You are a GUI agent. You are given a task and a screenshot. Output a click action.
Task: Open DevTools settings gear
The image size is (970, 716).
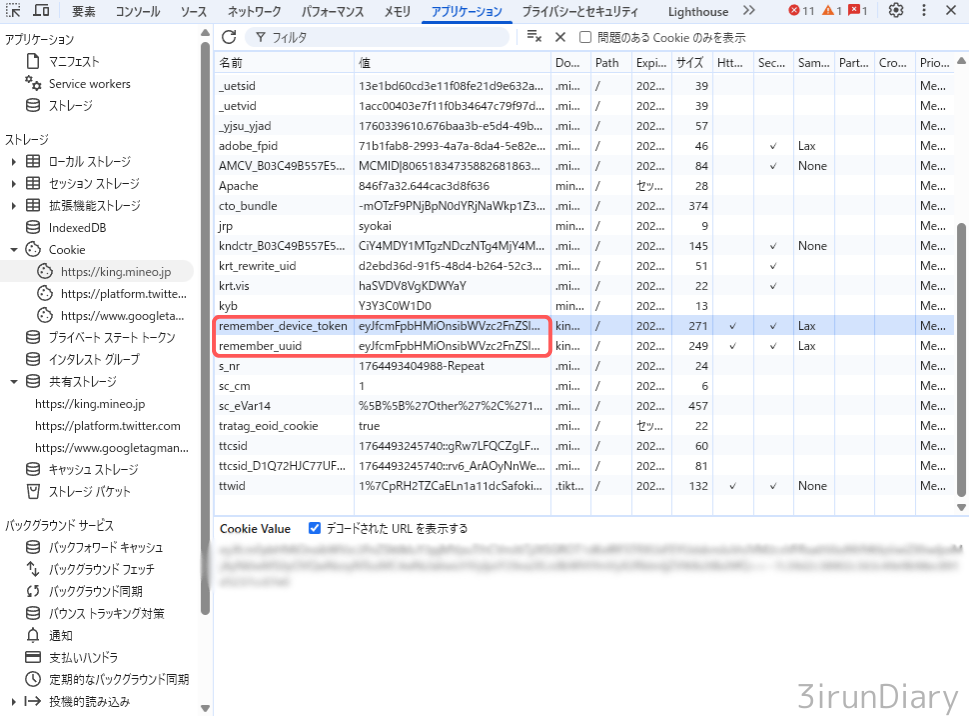[896, 11]
